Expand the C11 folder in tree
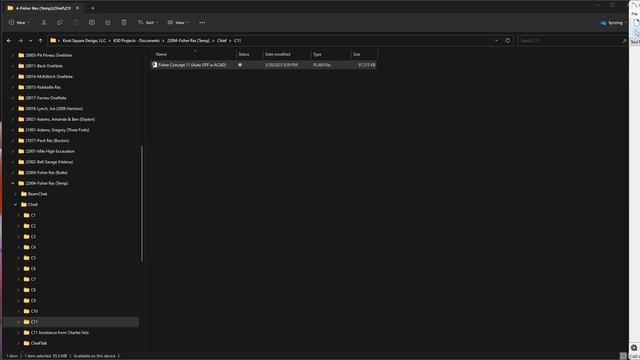The image size is (640, 360). coord(18,322)
